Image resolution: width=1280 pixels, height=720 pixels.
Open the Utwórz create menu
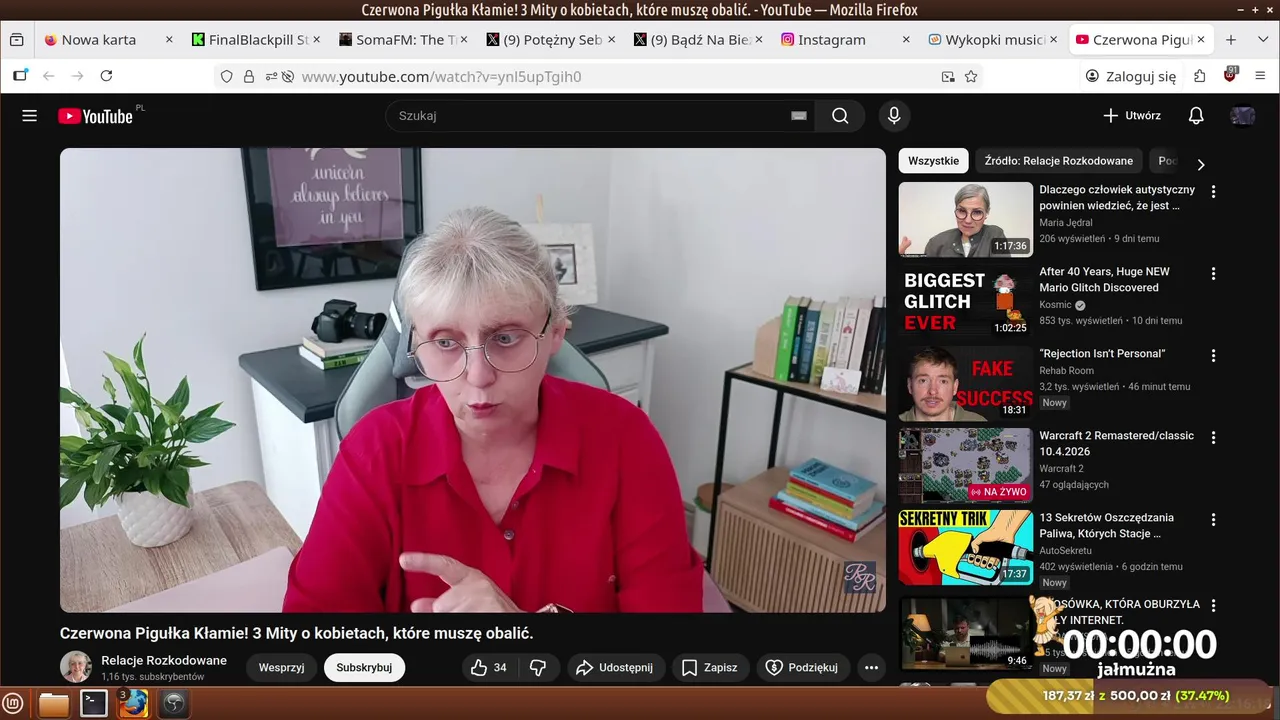tap(1132, 116)
